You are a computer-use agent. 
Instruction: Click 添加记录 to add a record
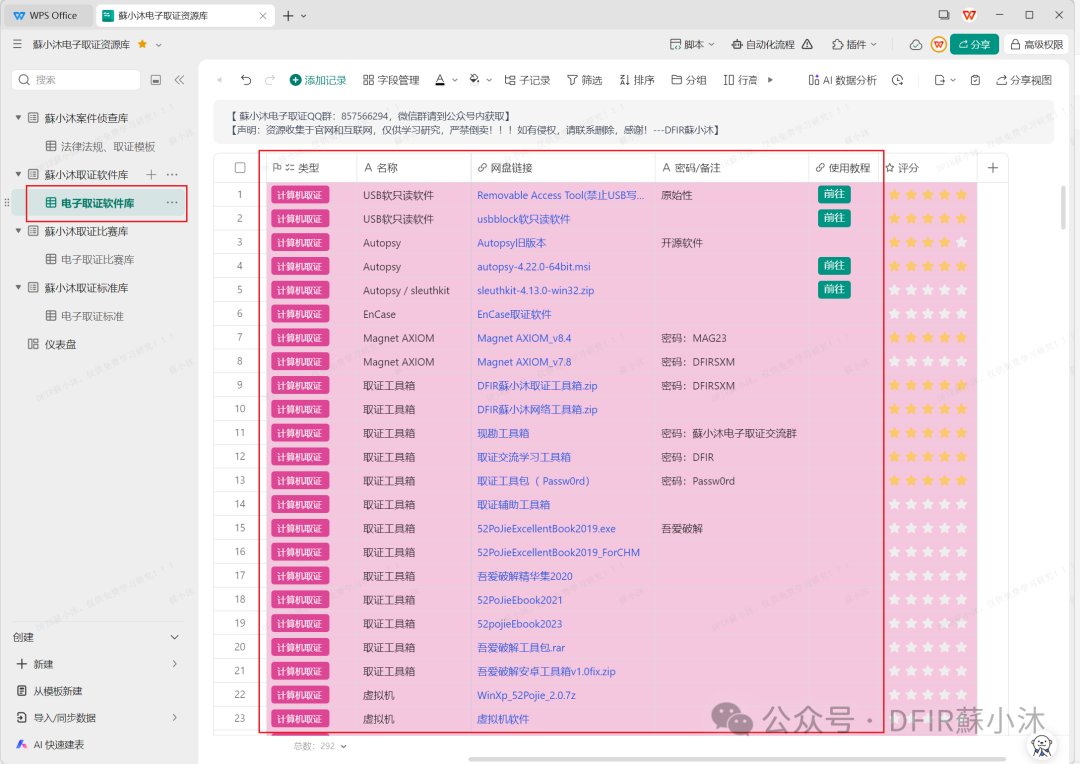[x=318, y=80]
